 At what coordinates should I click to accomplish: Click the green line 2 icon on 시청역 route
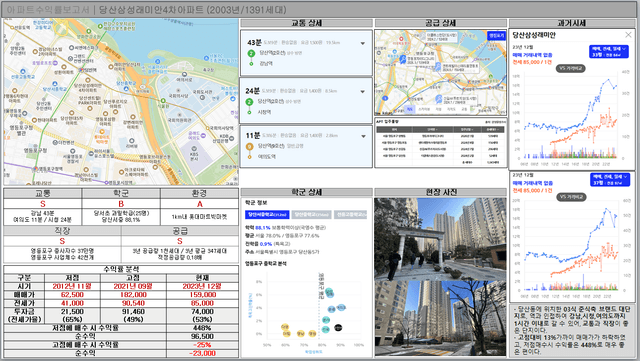pos(249,102)
